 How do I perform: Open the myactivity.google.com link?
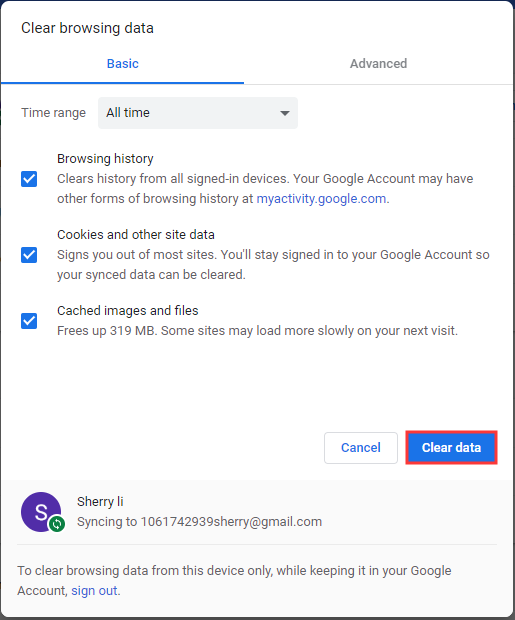(x=321, y=198)
